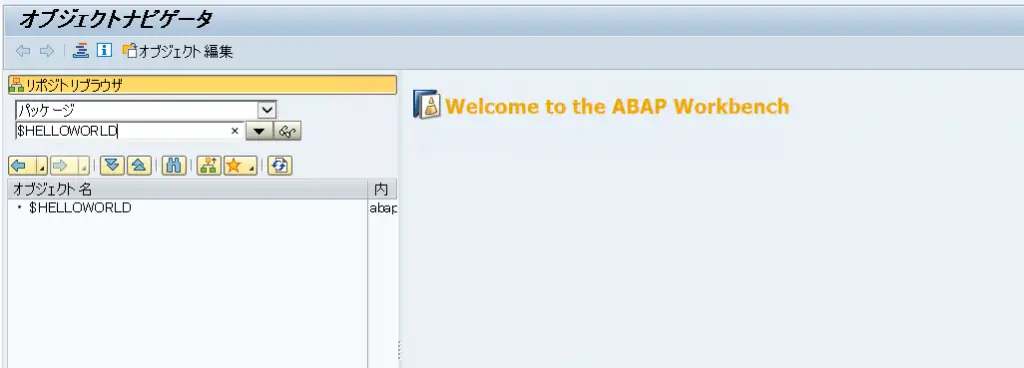Click the favorites star icon
Image resolution: width=1024 pixels, height=368 pixels.
tap(233, 166)
